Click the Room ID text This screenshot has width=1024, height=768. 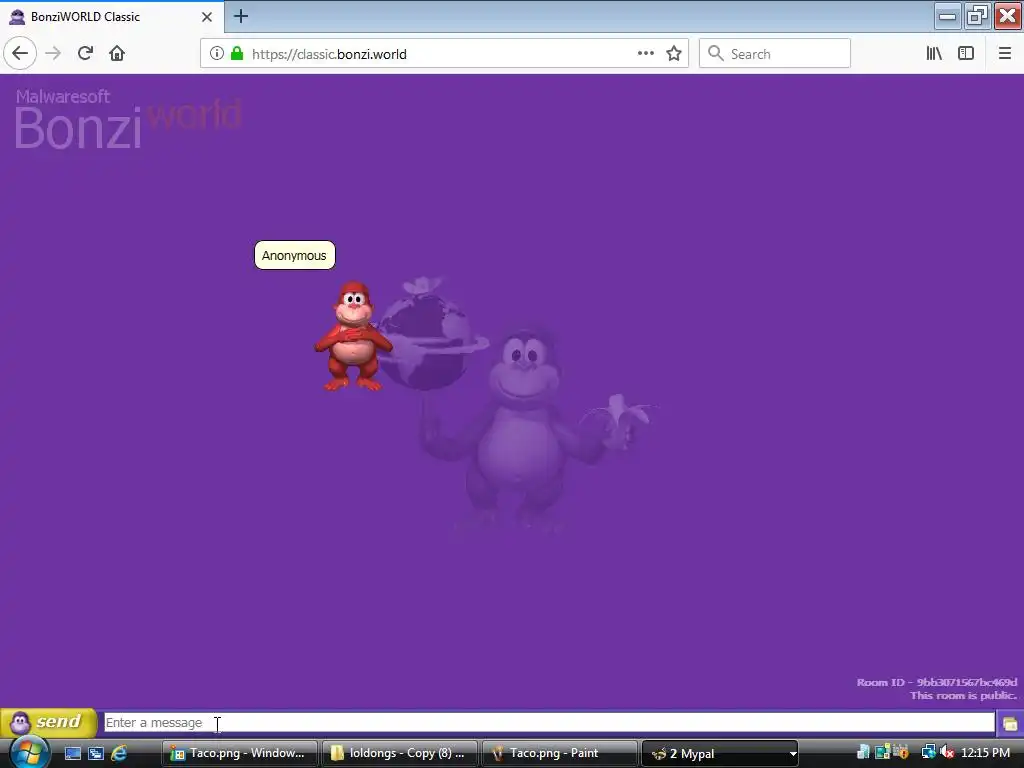pos(936,682)
